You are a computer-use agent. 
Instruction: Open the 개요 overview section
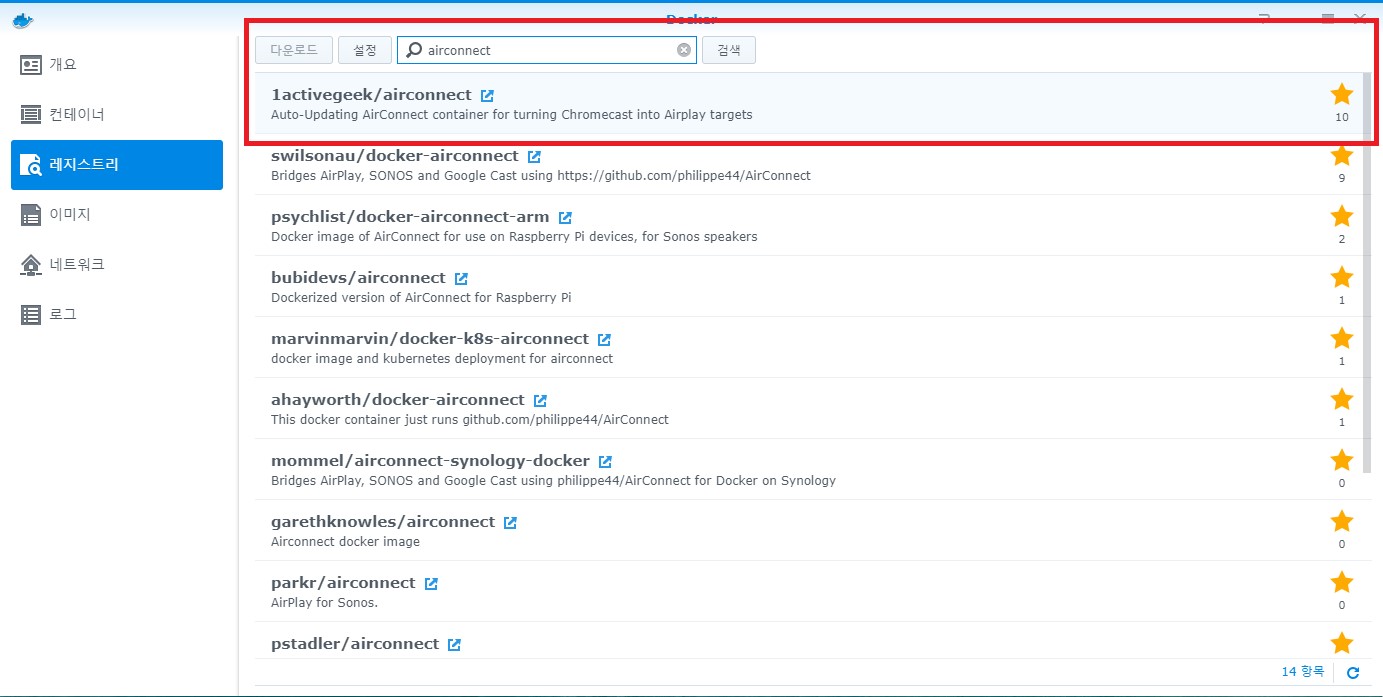coord(117,65)
